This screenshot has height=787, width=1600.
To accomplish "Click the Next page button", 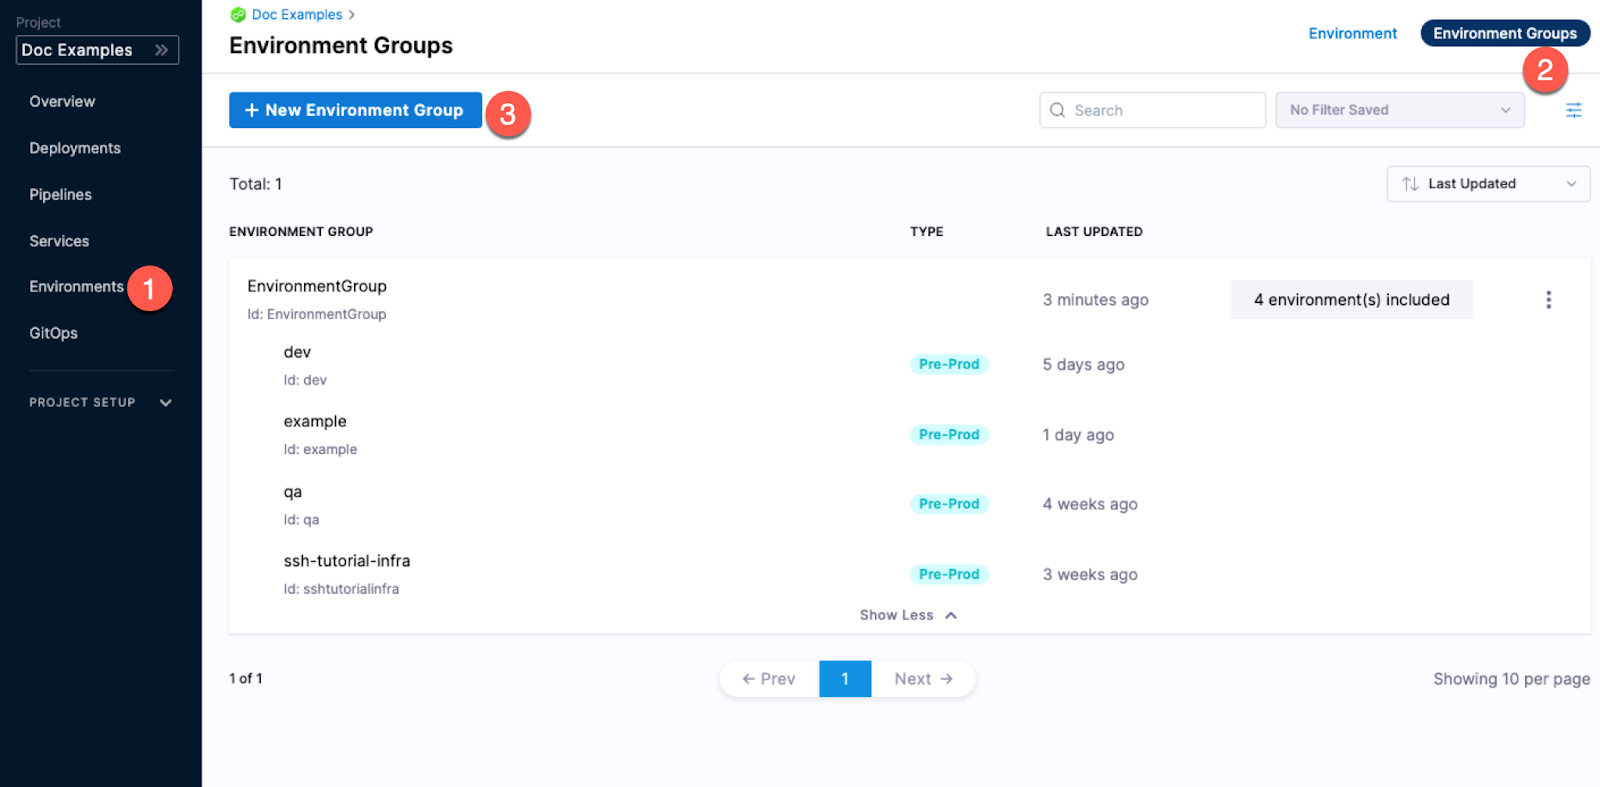I will click(x=923, y=679).
